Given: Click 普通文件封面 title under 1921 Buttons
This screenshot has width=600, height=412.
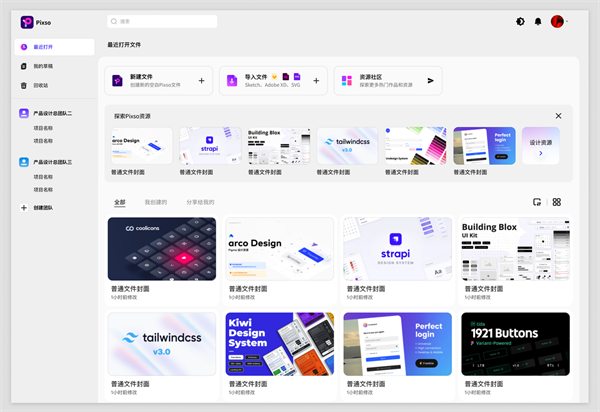Looking at the screenshot, I should tap(484, 384).
